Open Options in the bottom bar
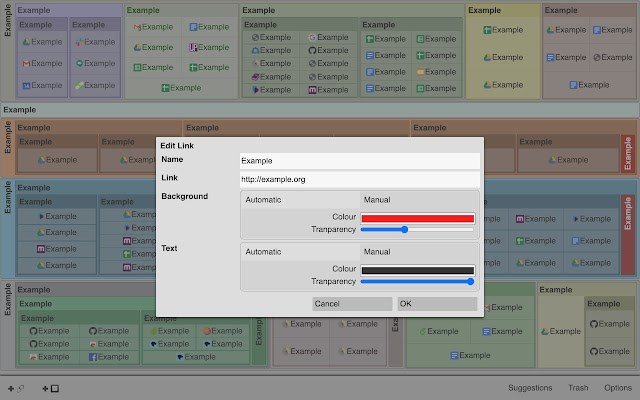Screen dimensions: 640x400 [618, 388]
